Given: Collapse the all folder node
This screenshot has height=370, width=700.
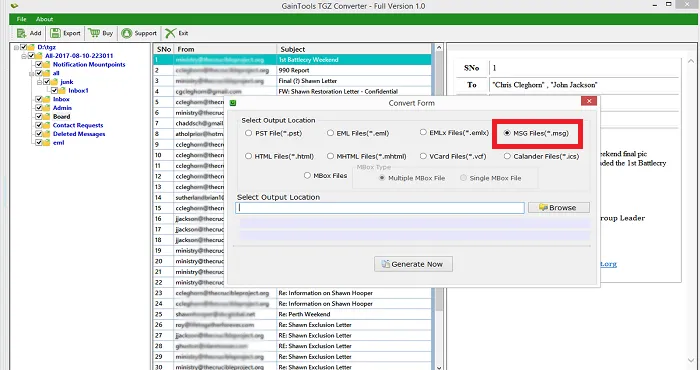Looking at the screenshot, I should point(32,73).
